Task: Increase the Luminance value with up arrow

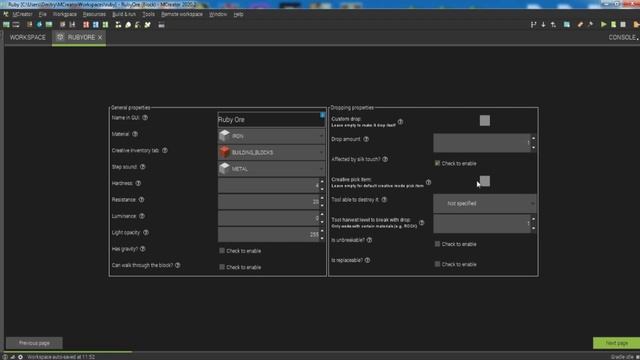Action: click(x=322, y=214)
